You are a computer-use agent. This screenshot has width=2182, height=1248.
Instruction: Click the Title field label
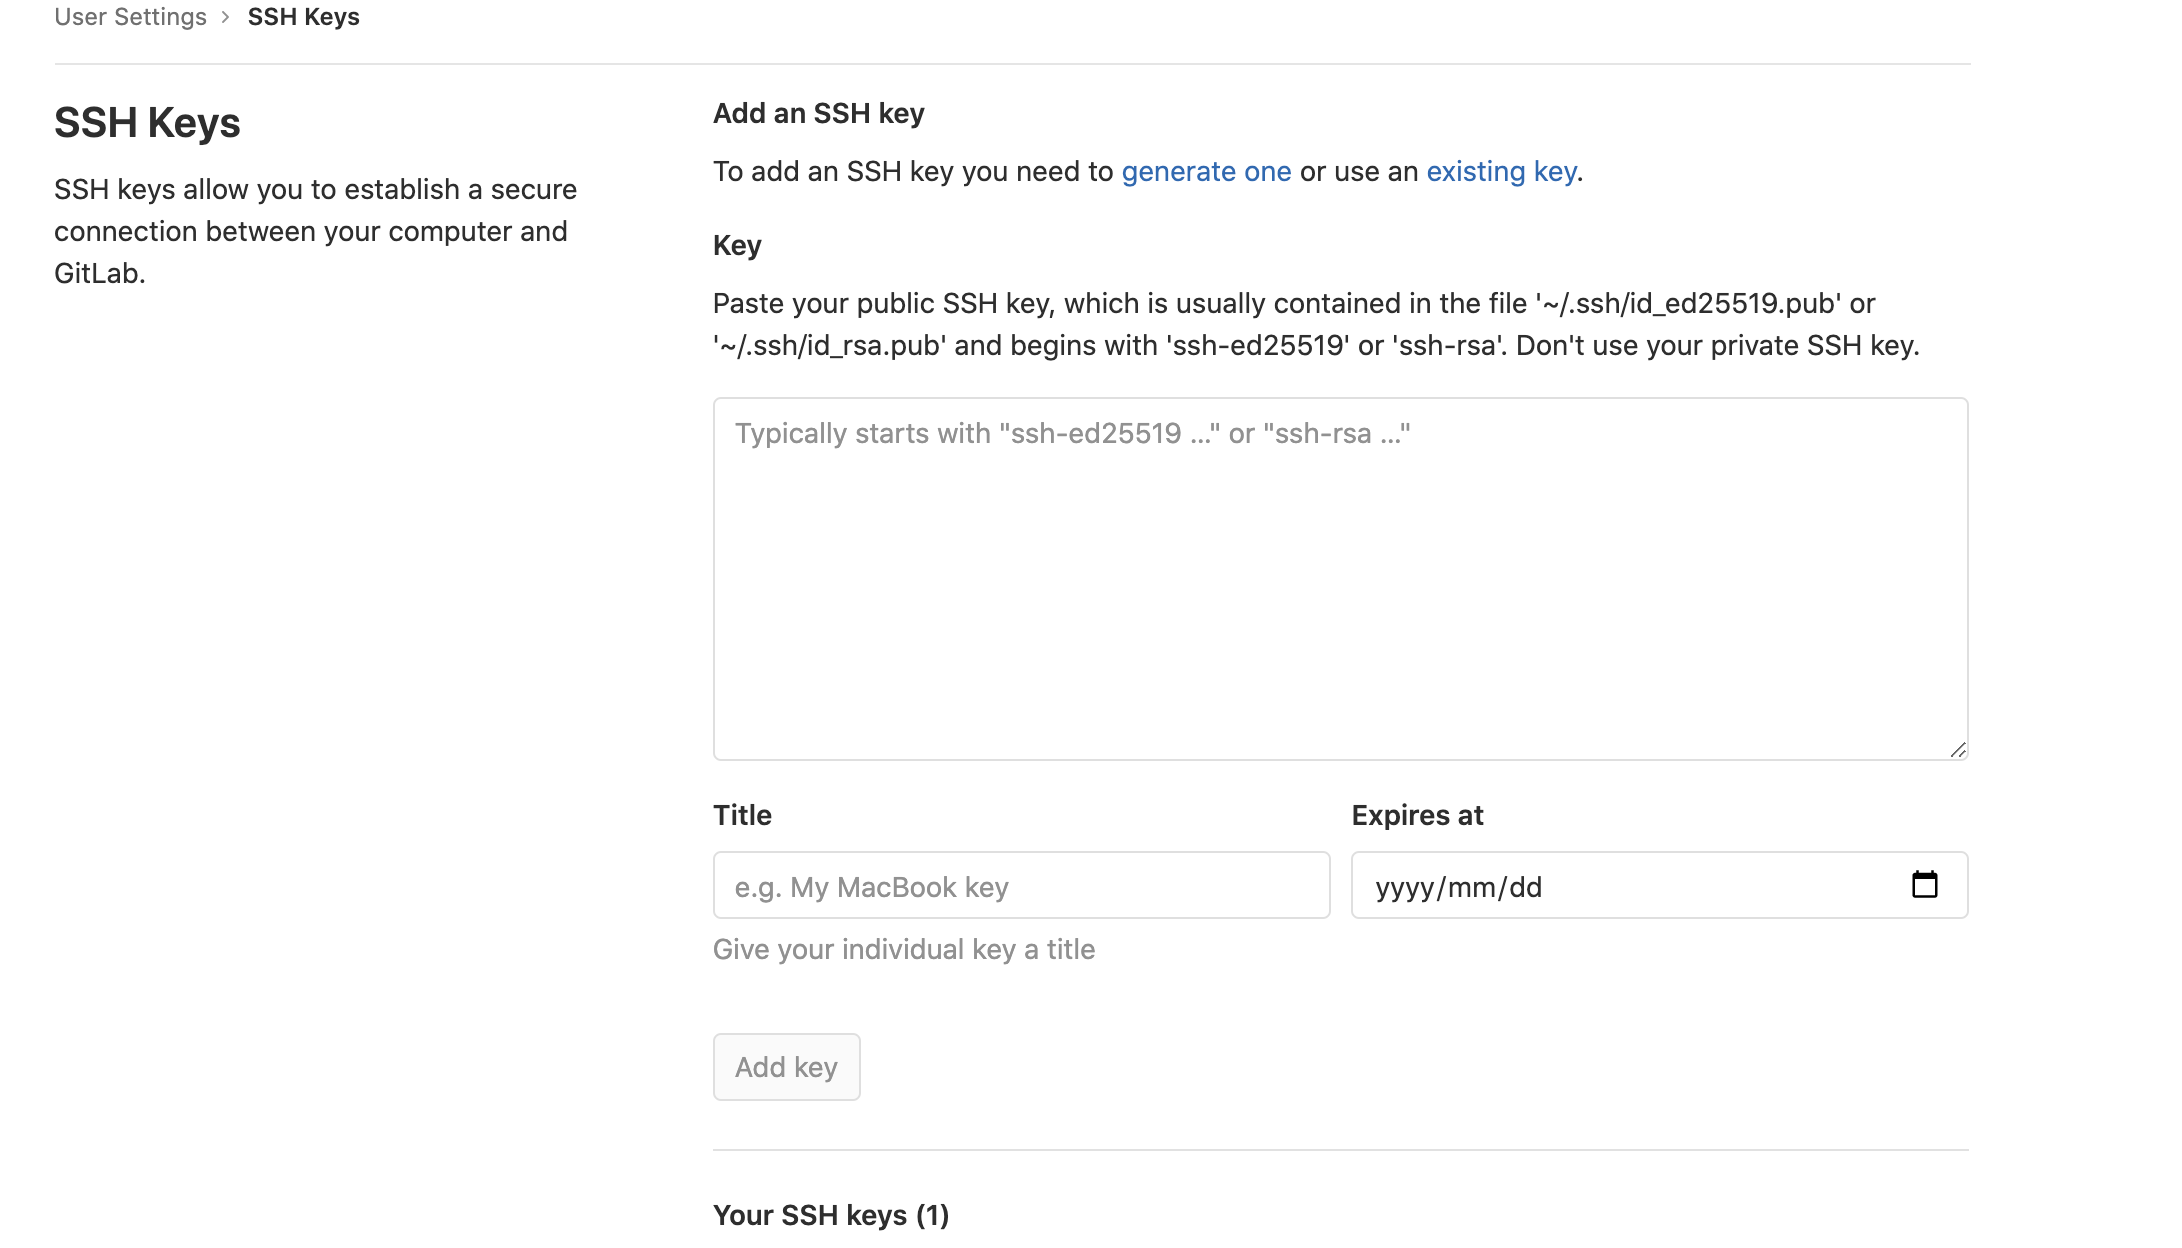pos(741,815)
